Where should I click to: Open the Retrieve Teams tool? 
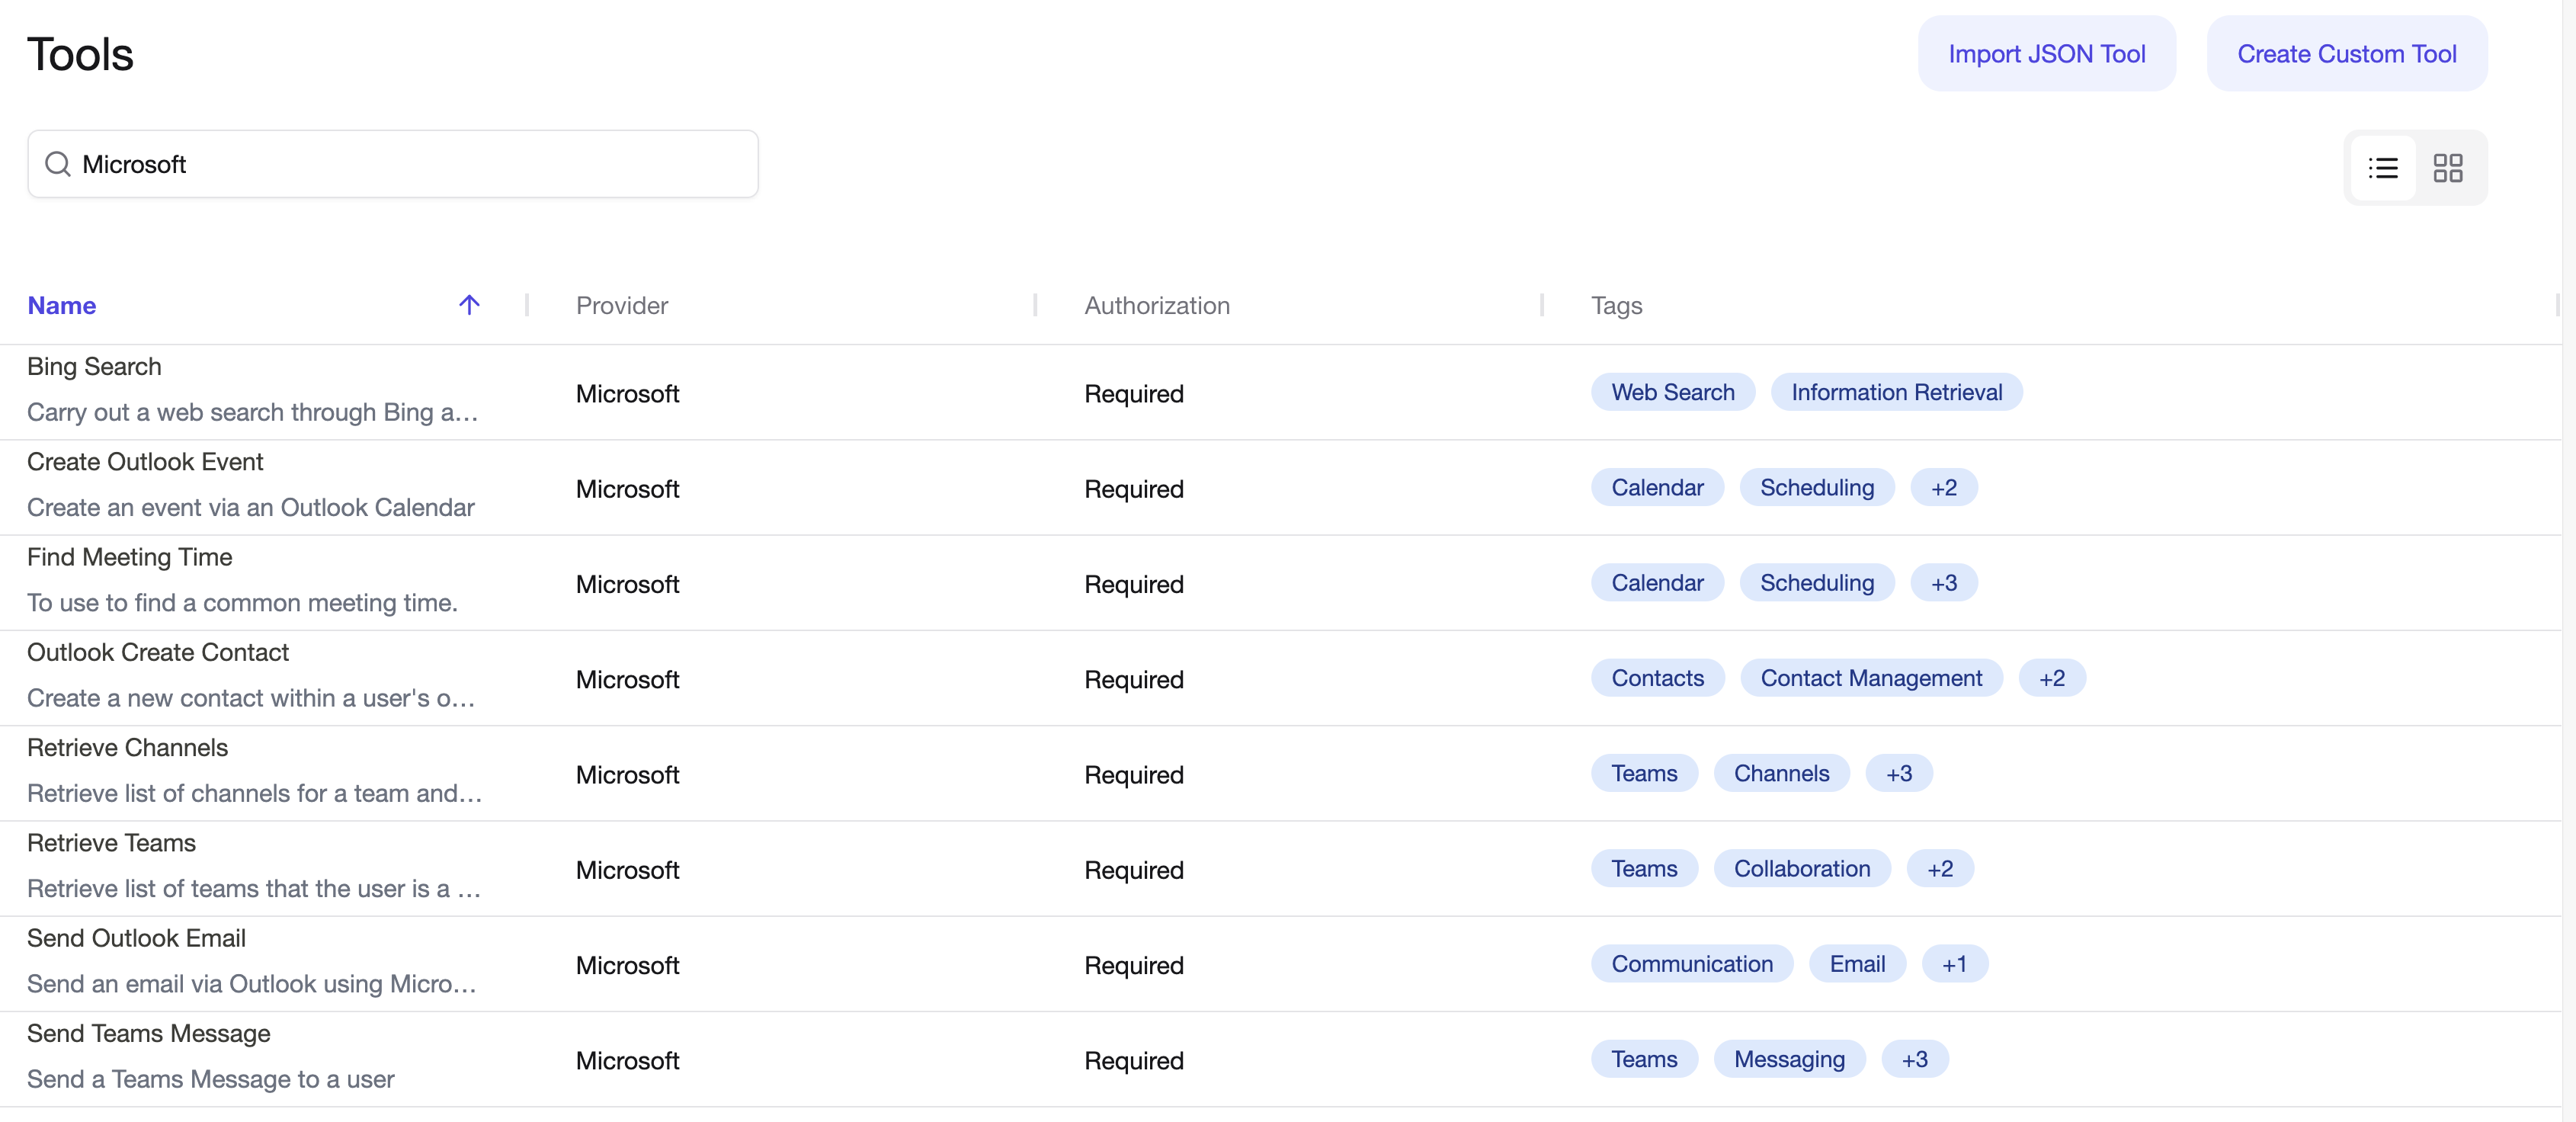pos(111,843)
